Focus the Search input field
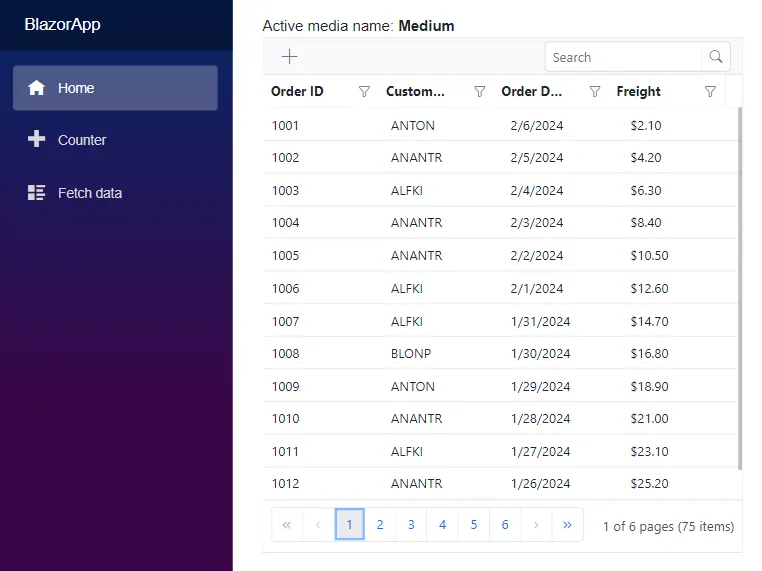 point(624,57)
